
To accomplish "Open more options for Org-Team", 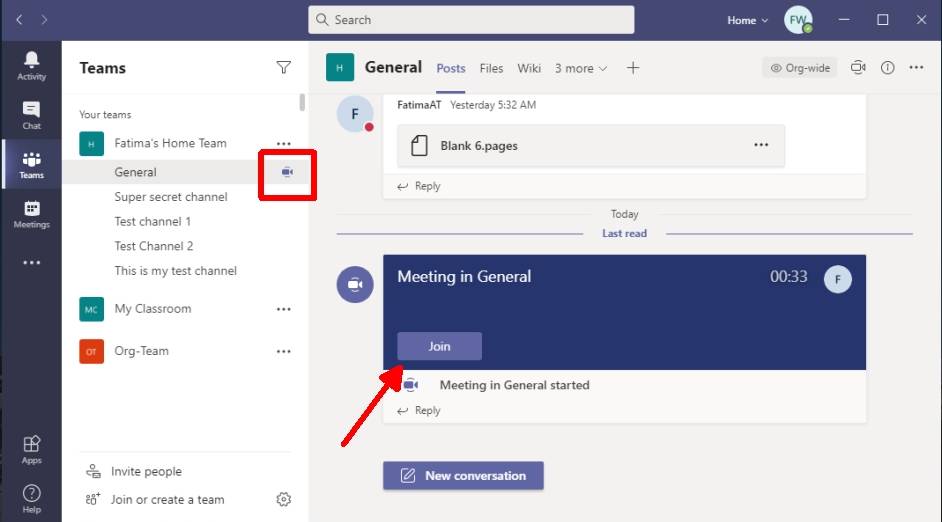I will coord(284,351).
